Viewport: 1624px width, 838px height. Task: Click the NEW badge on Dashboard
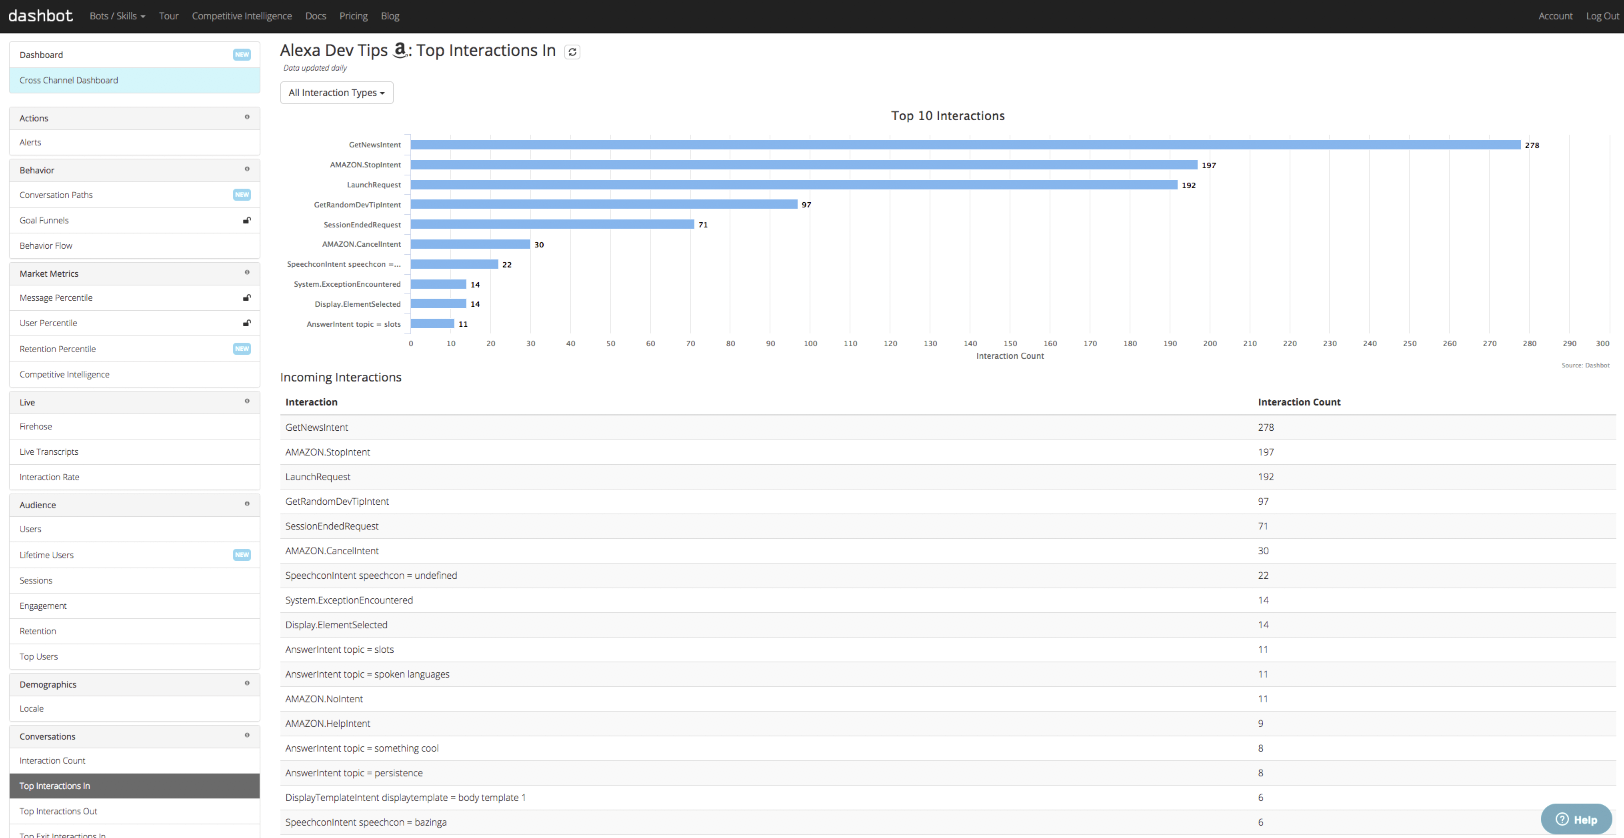coord(242,55)
